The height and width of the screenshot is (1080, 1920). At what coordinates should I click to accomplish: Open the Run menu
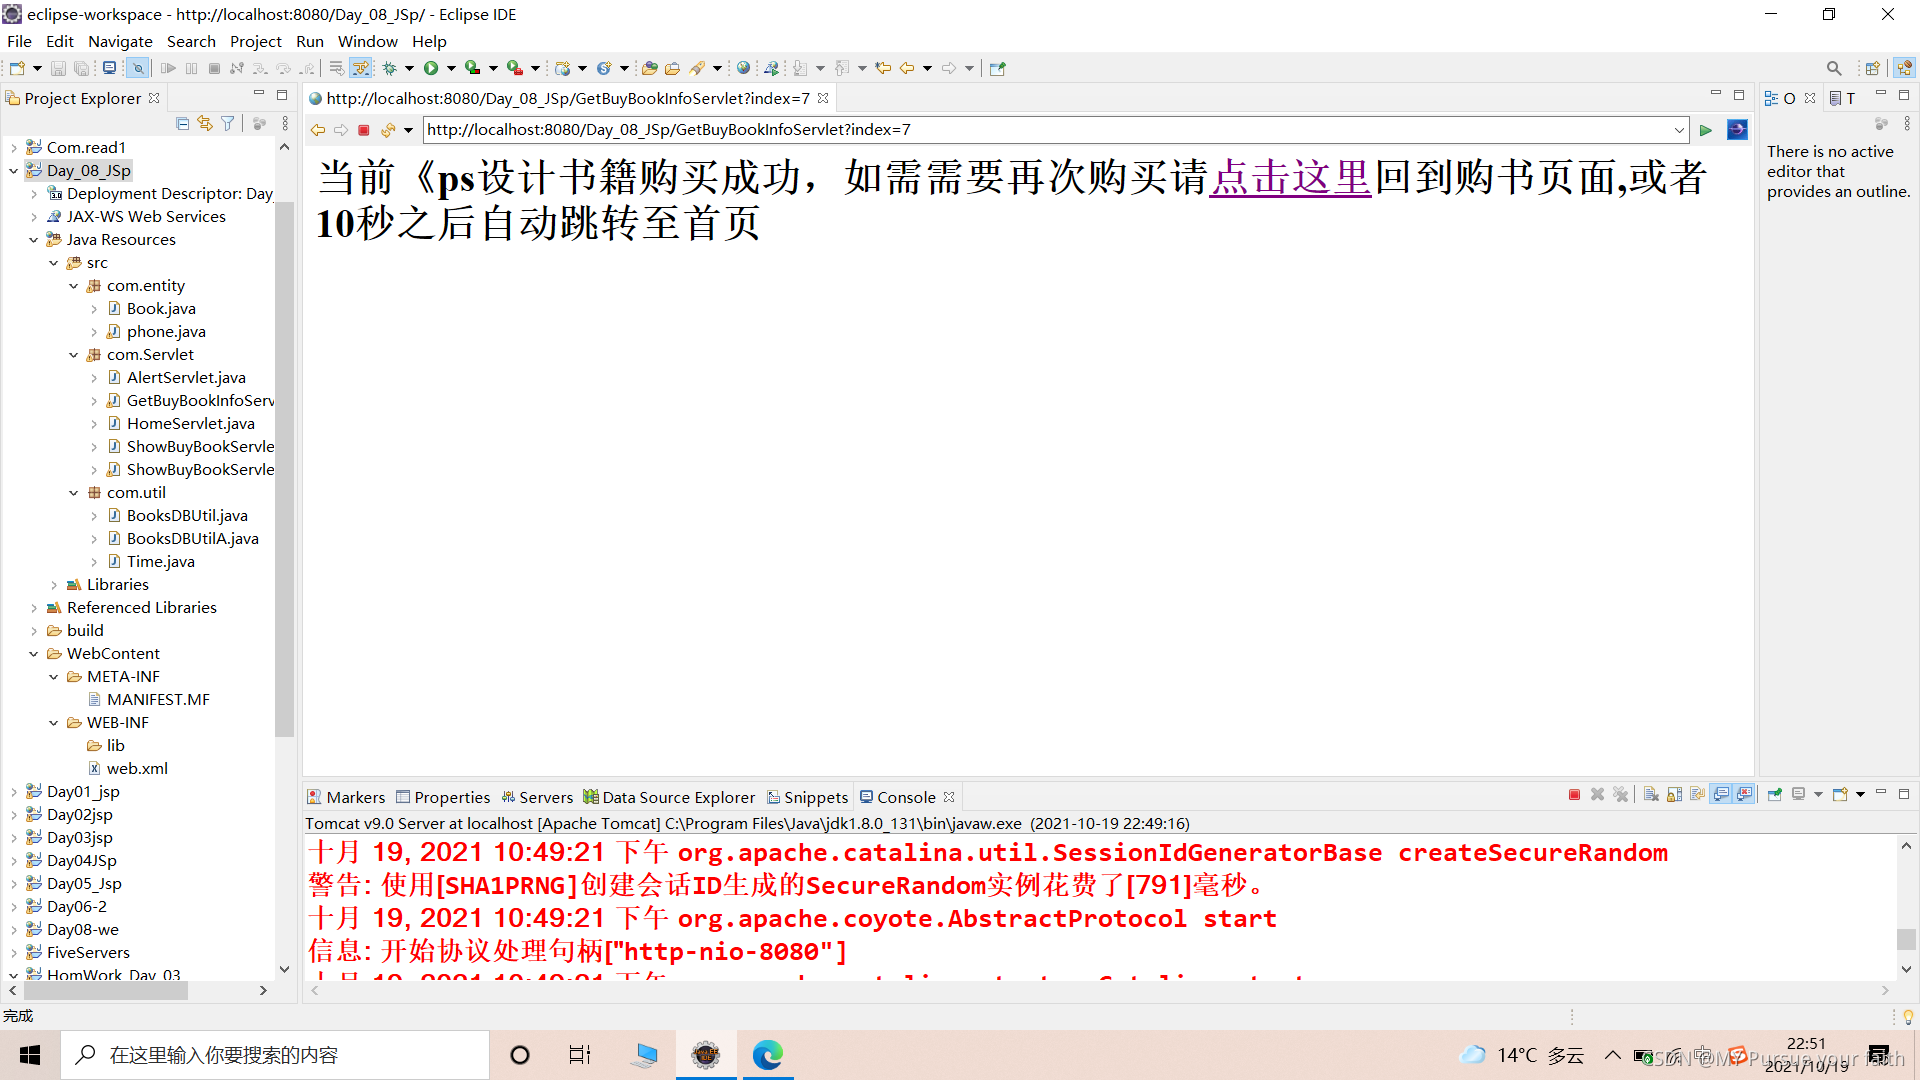click(x=309, y=41)
